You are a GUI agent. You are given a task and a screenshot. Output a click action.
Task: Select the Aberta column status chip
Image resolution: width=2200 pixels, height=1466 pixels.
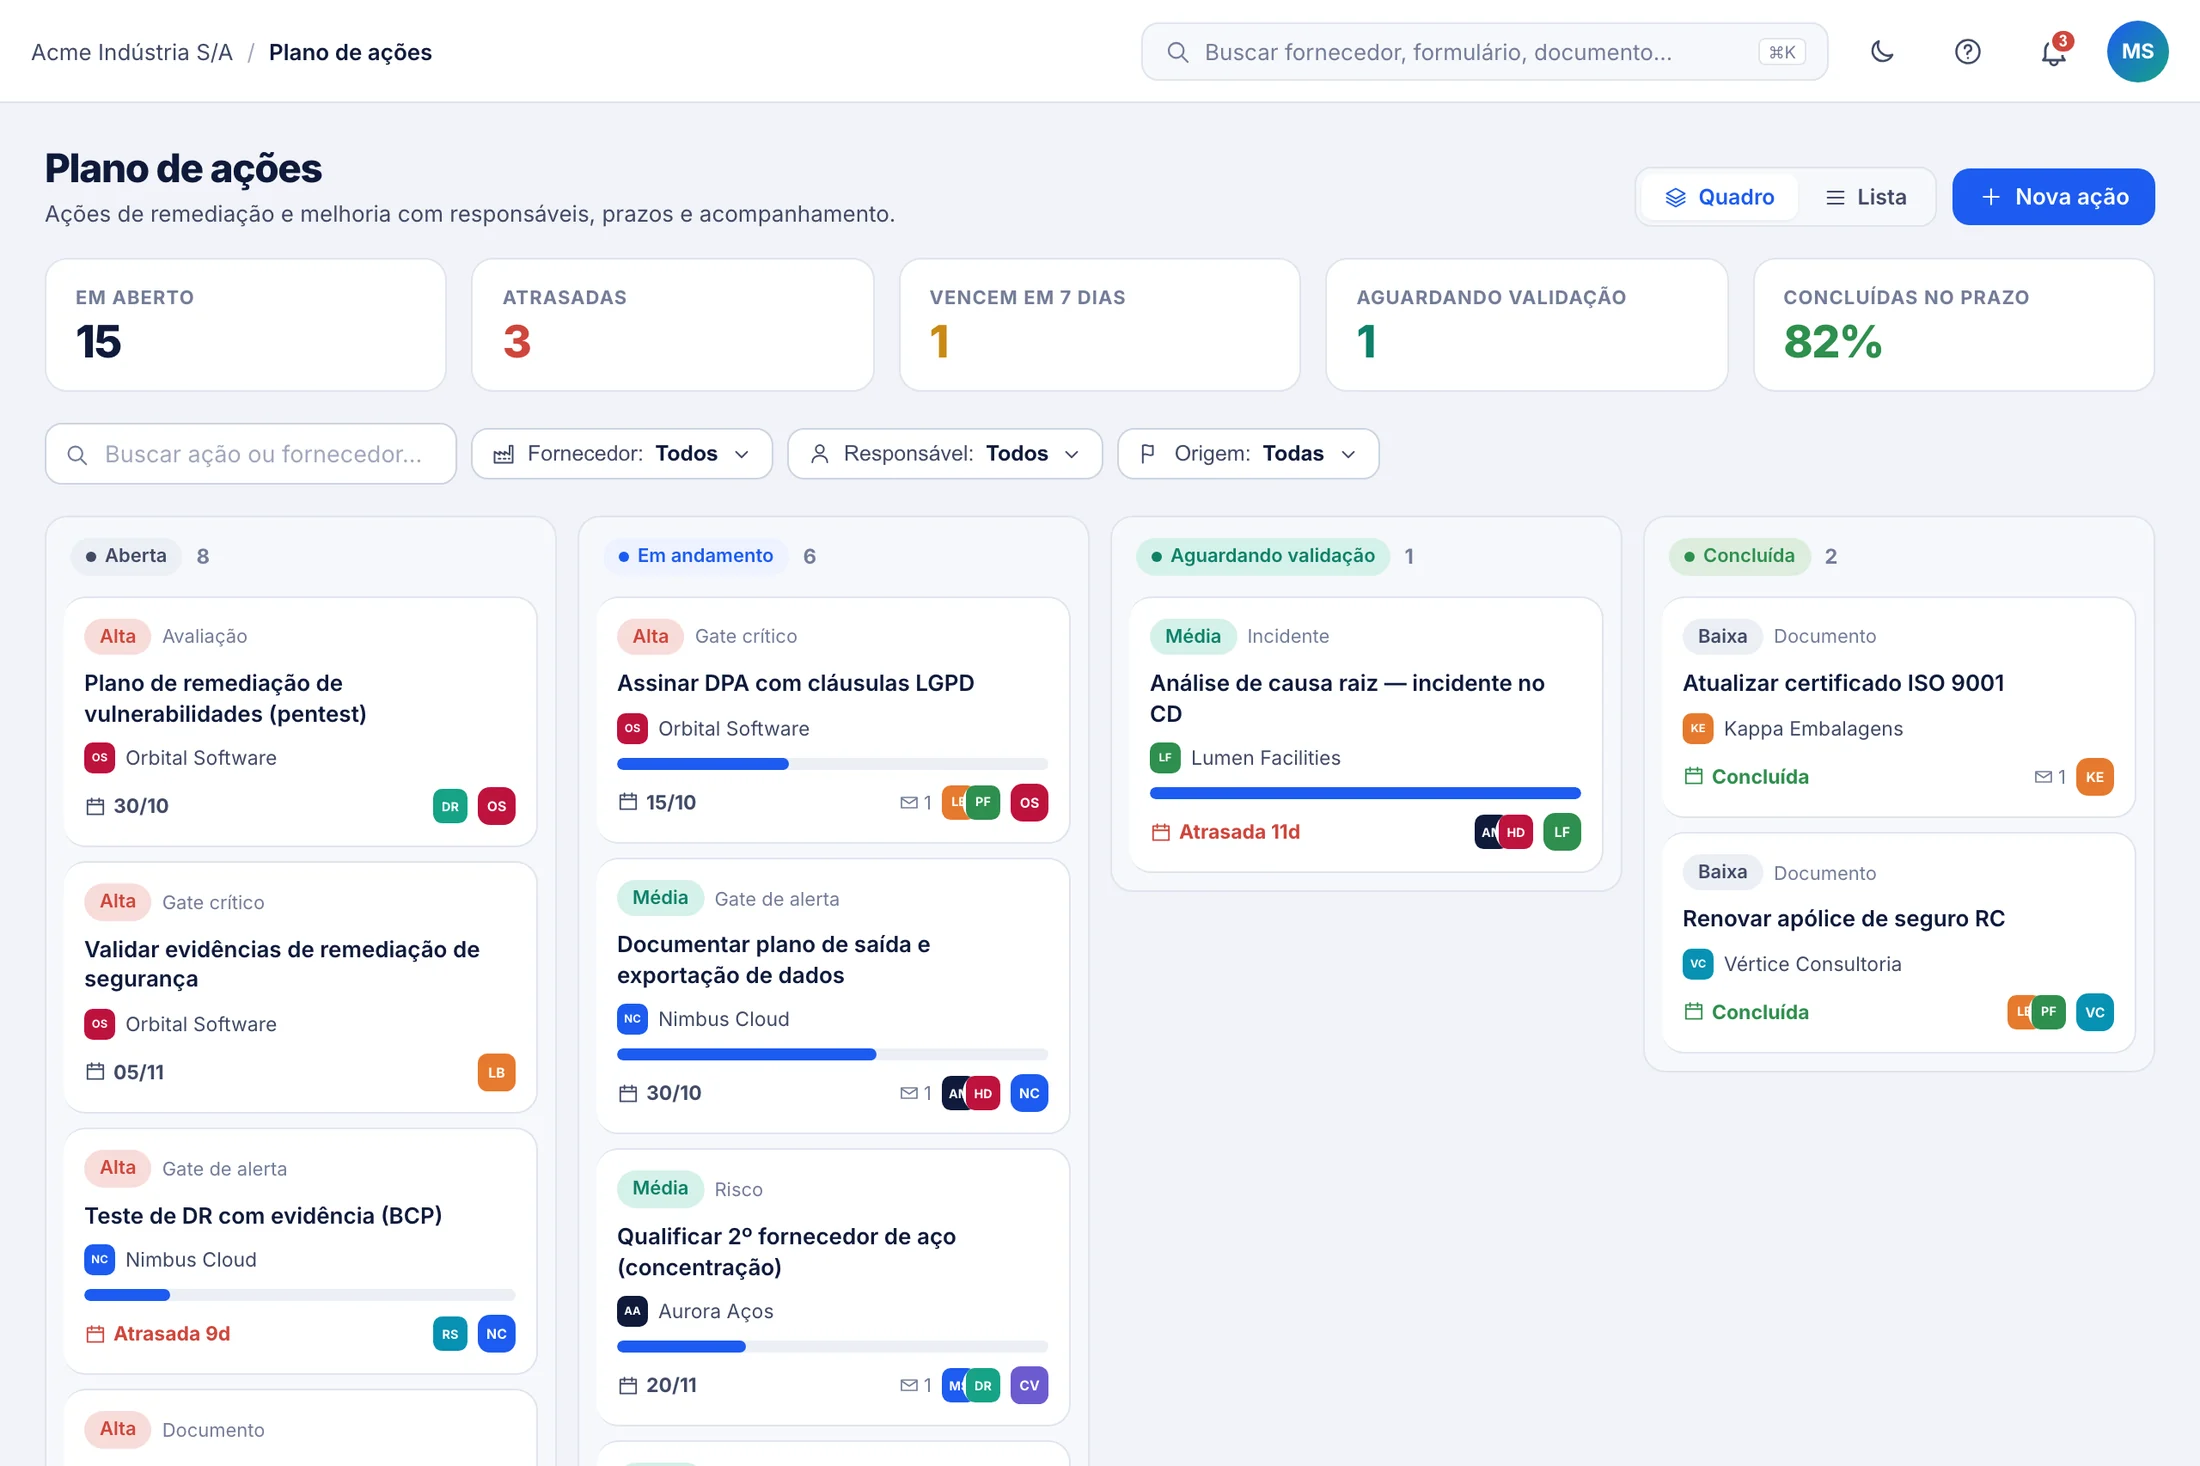[x=126, y=556]
